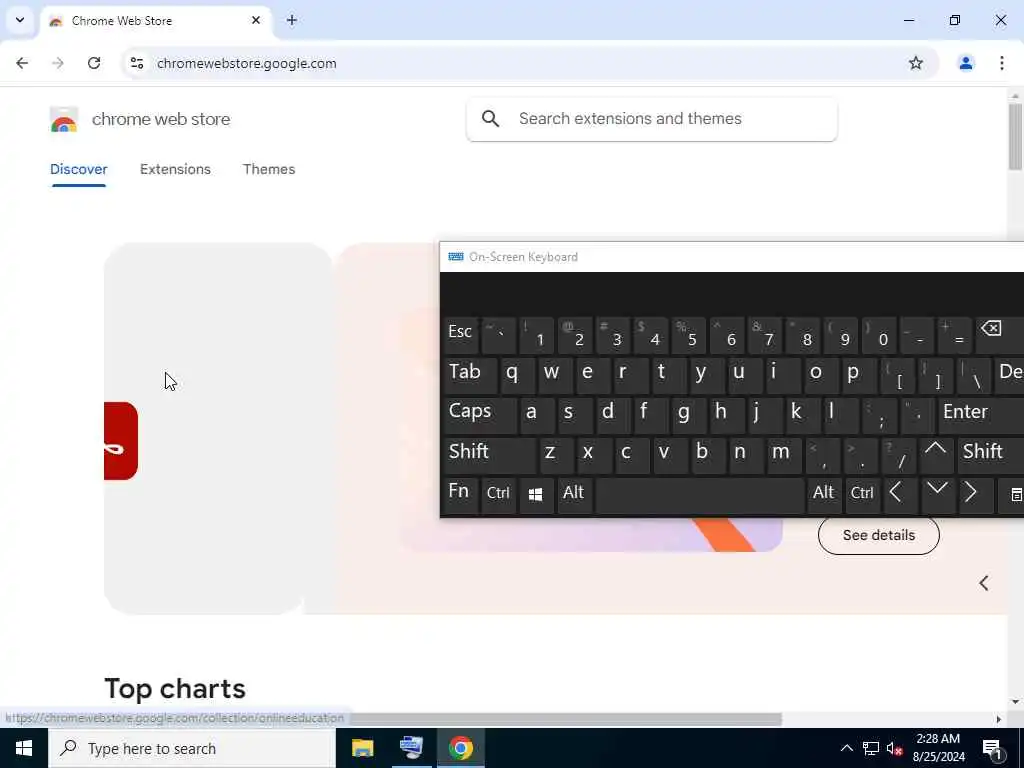Toggle the left Shift key on On-Screen Keyboard
Image resolution: width=1024 pixels, height=768 pixels.
tap(488, 455)
